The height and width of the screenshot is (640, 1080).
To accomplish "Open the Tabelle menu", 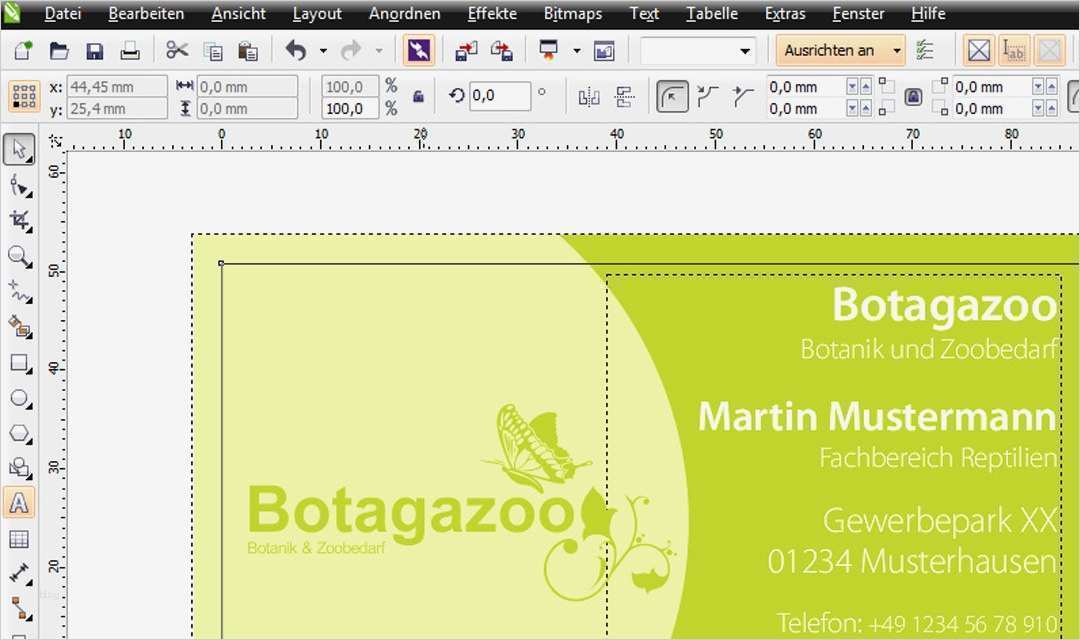I will [712, 13].
